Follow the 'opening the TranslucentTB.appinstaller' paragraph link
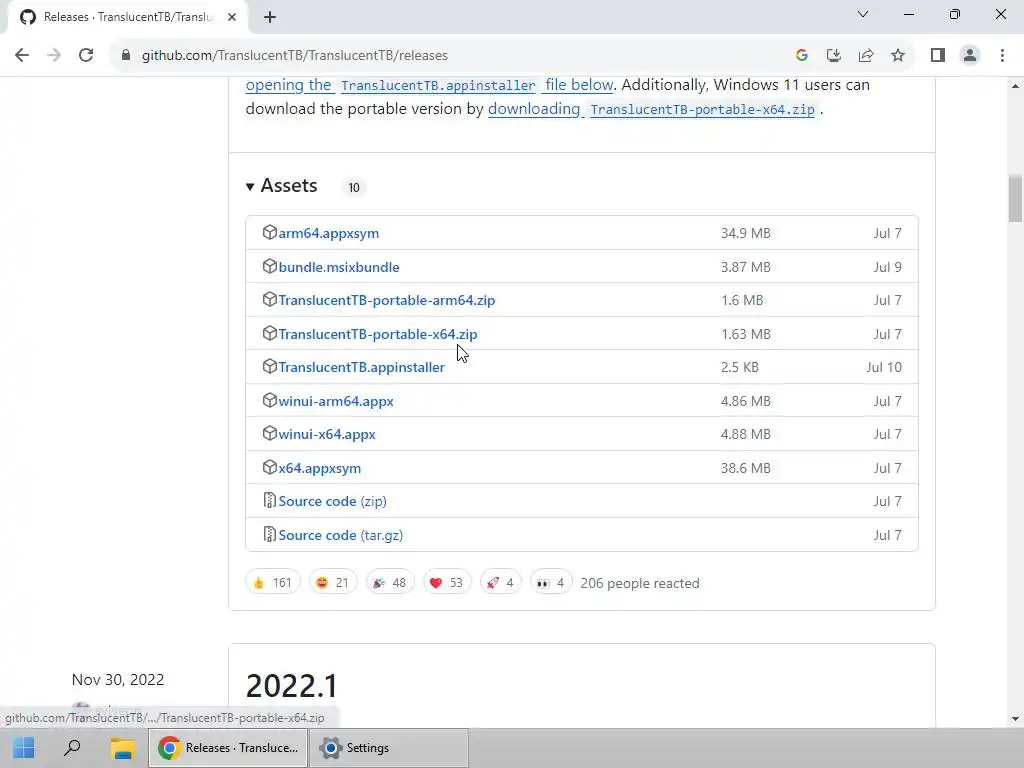The width and height of the screenshot is (1024, 768). [x=429, y=85]
